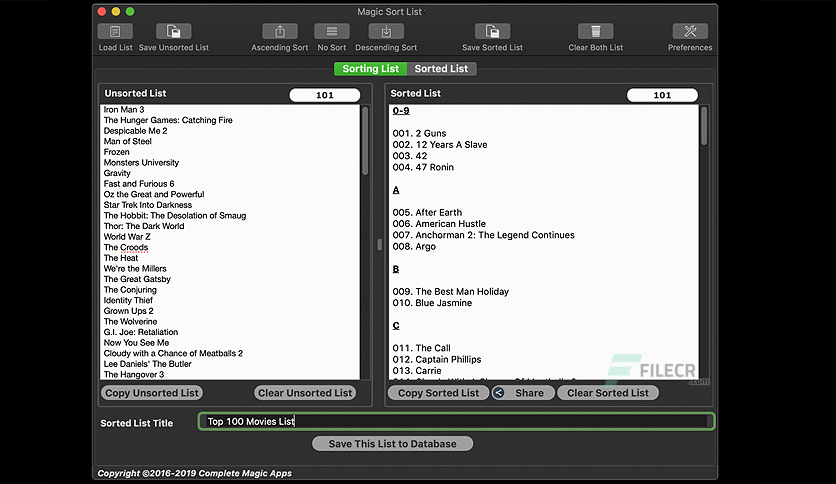Click '004. 47 Ronin' in sorted list
This screenshot has width=836, height=484.
click(423, 167)
